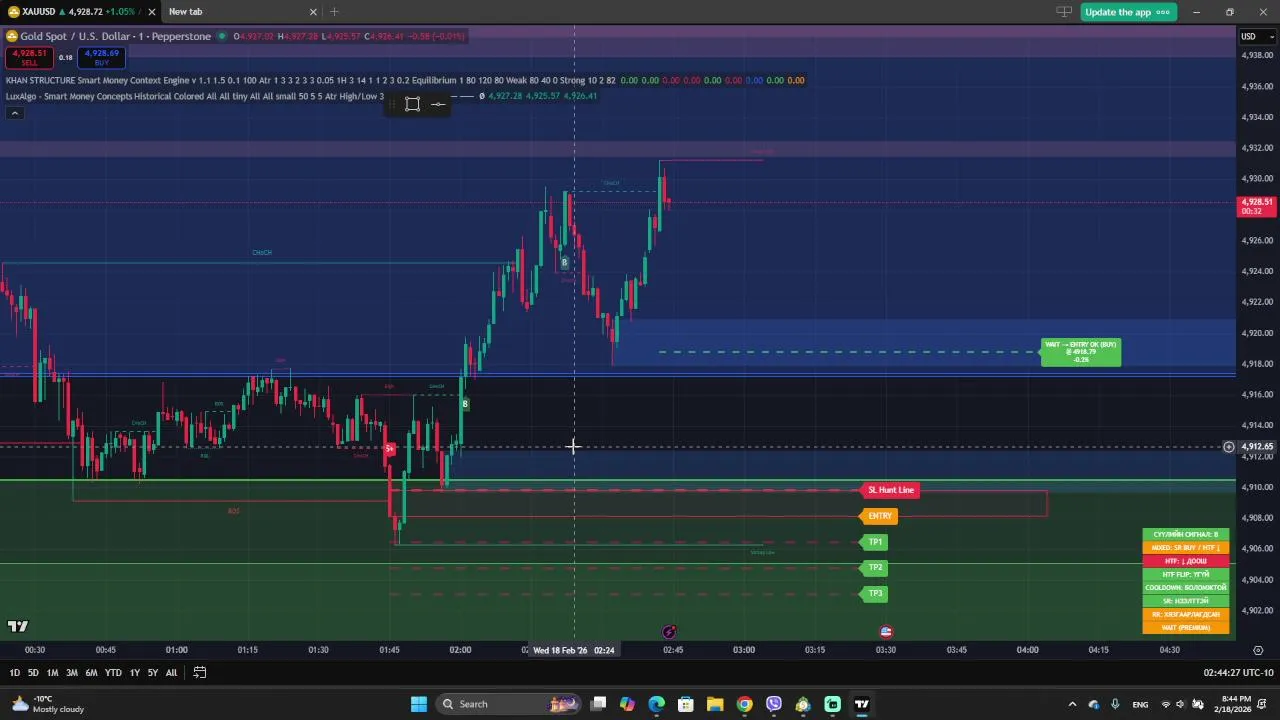The height and width of the screenshot is (720, 1280).
Task: Click the BUY 4,928.69 button
Action: tap(101, 57)
